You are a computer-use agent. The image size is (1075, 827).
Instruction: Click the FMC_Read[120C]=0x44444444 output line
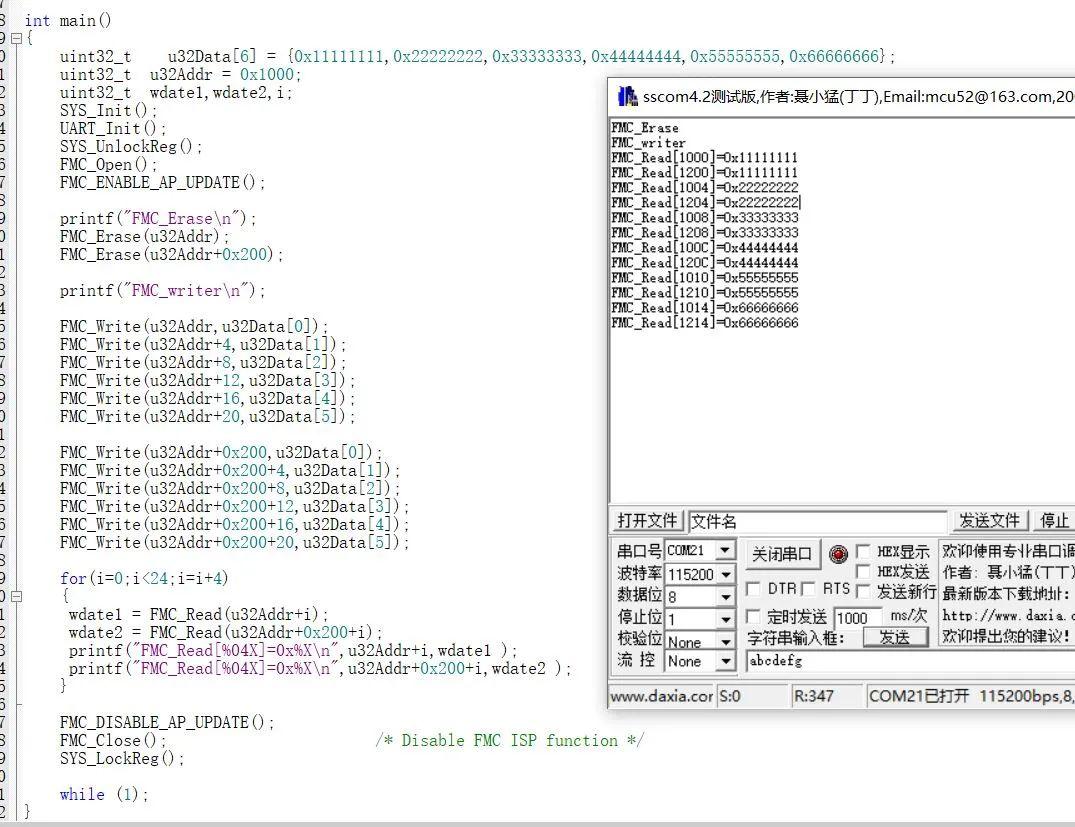(x=705, y=263)
